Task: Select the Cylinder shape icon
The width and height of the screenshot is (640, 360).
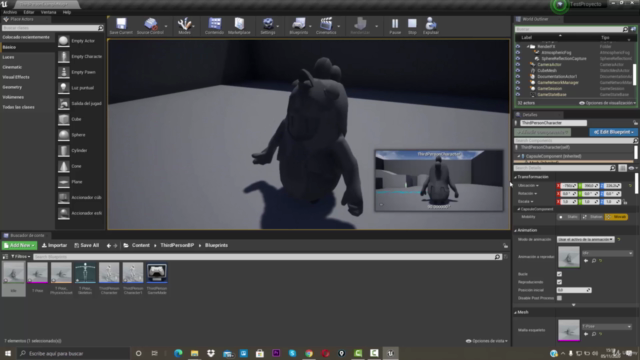Action: [x=63, y=150]
